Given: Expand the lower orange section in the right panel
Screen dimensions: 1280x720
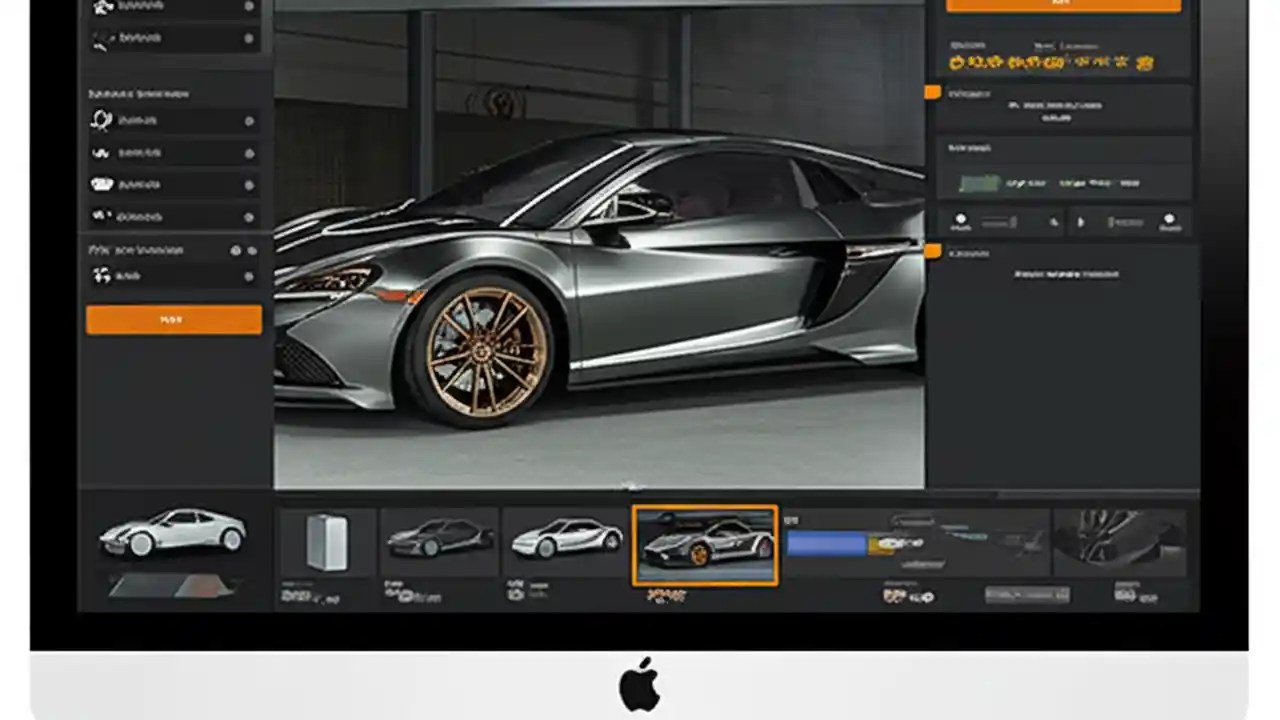Looking at the screenshot, I should pos(932,252).
